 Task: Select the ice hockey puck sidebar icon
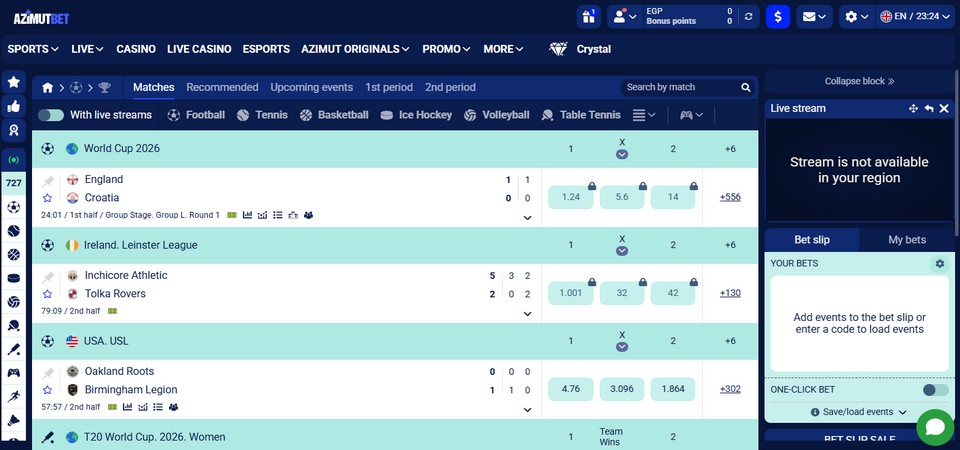tap(13, 279)
